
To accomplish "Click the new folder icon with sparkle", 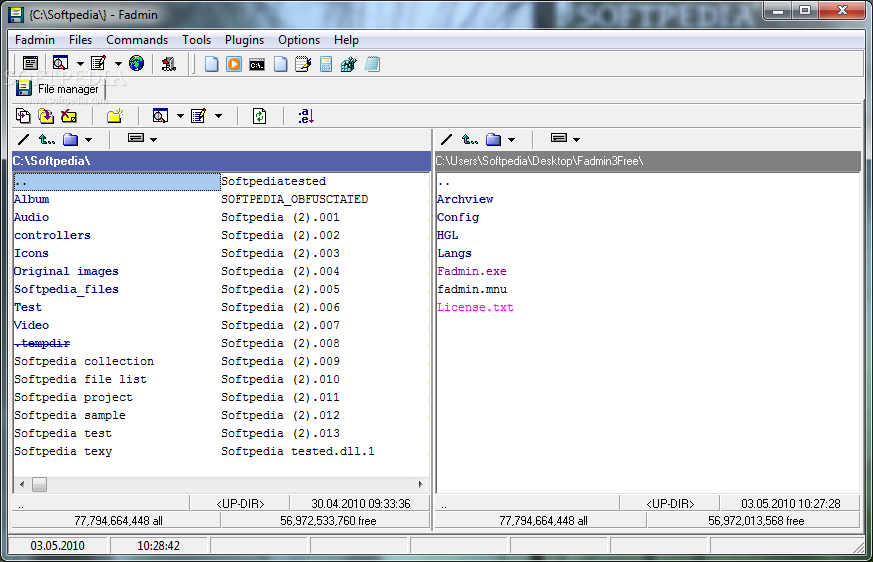I will pyautogui.click(x=115, y=116).
